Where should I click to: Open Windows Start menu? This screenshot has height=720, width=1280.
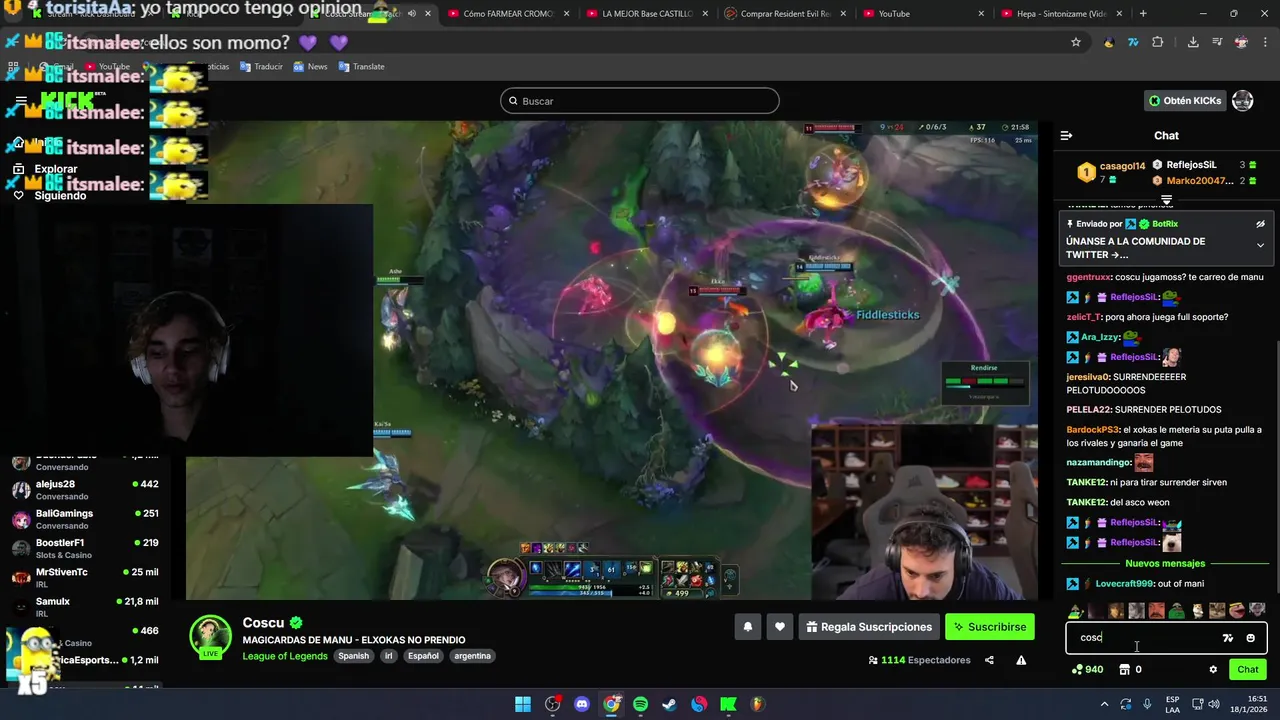tap(523, 704)
